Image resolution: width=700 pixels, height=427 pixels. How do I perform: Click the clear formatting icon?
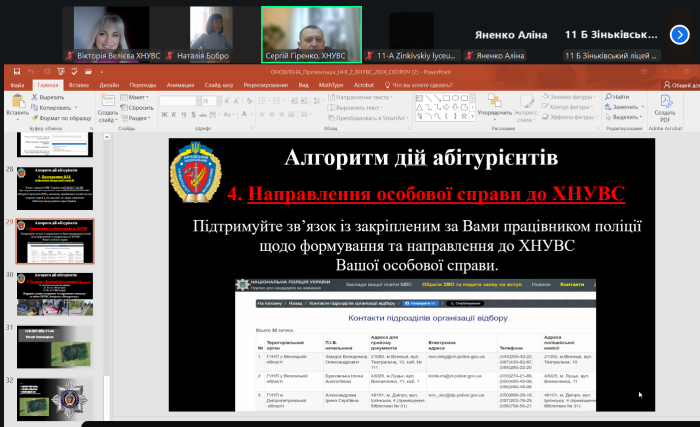click(x=249, y=101)
